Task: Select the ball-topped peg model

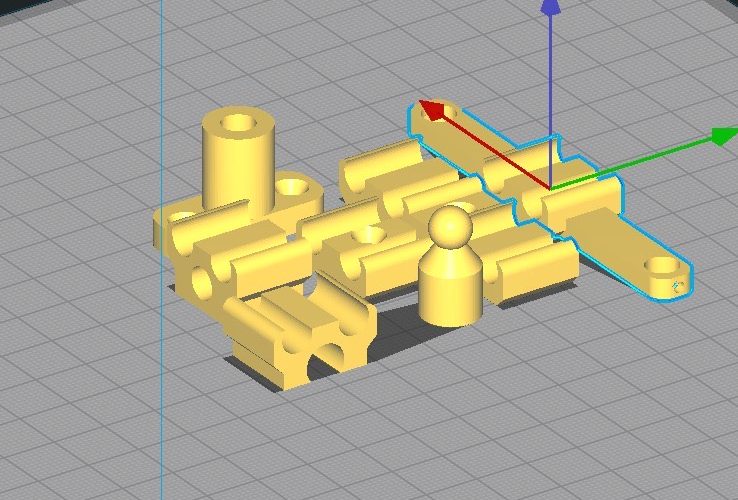Action: point(449,285)
